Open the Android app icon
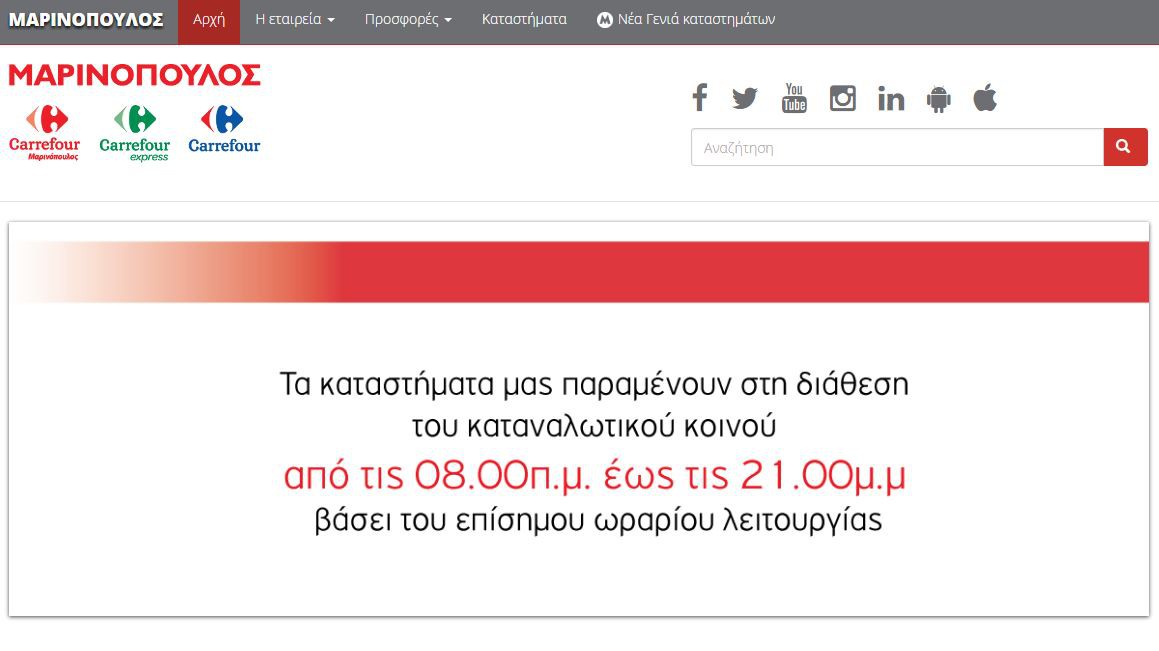This screenshot has height=651, width=1159. tap(939, 98)
